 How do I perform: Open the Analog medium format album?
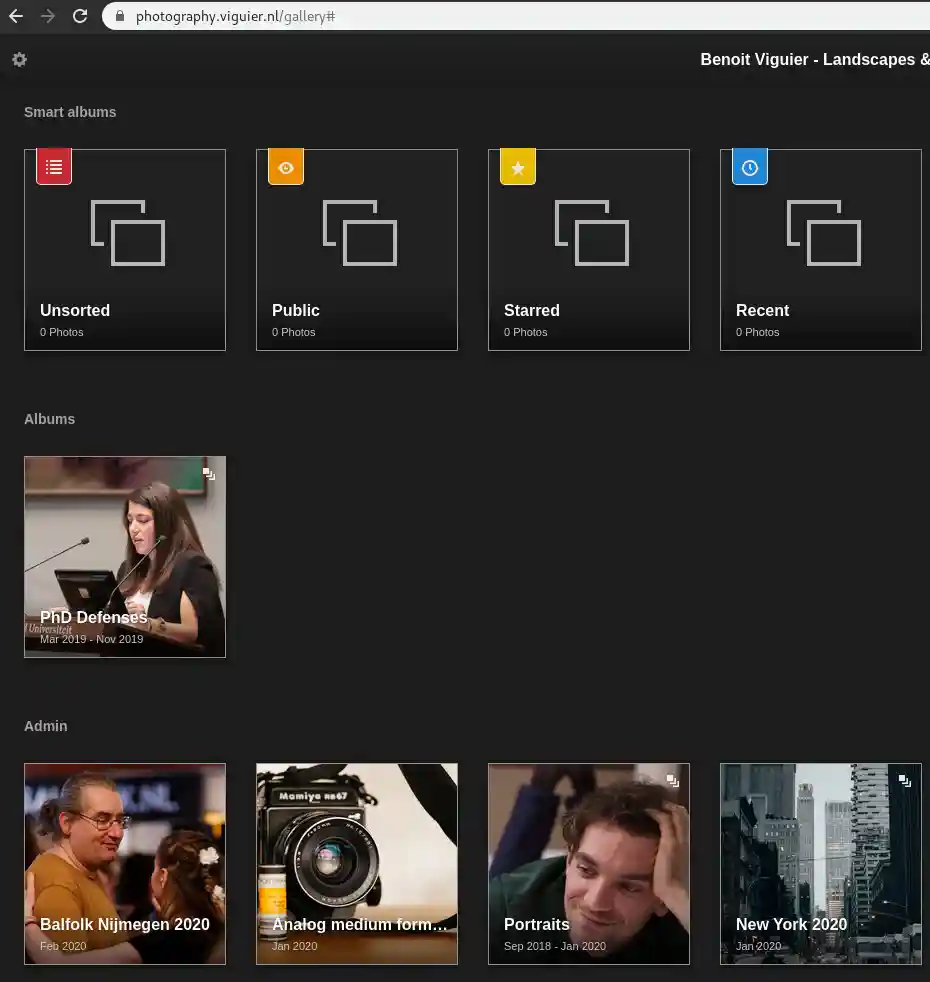point(357,864)
